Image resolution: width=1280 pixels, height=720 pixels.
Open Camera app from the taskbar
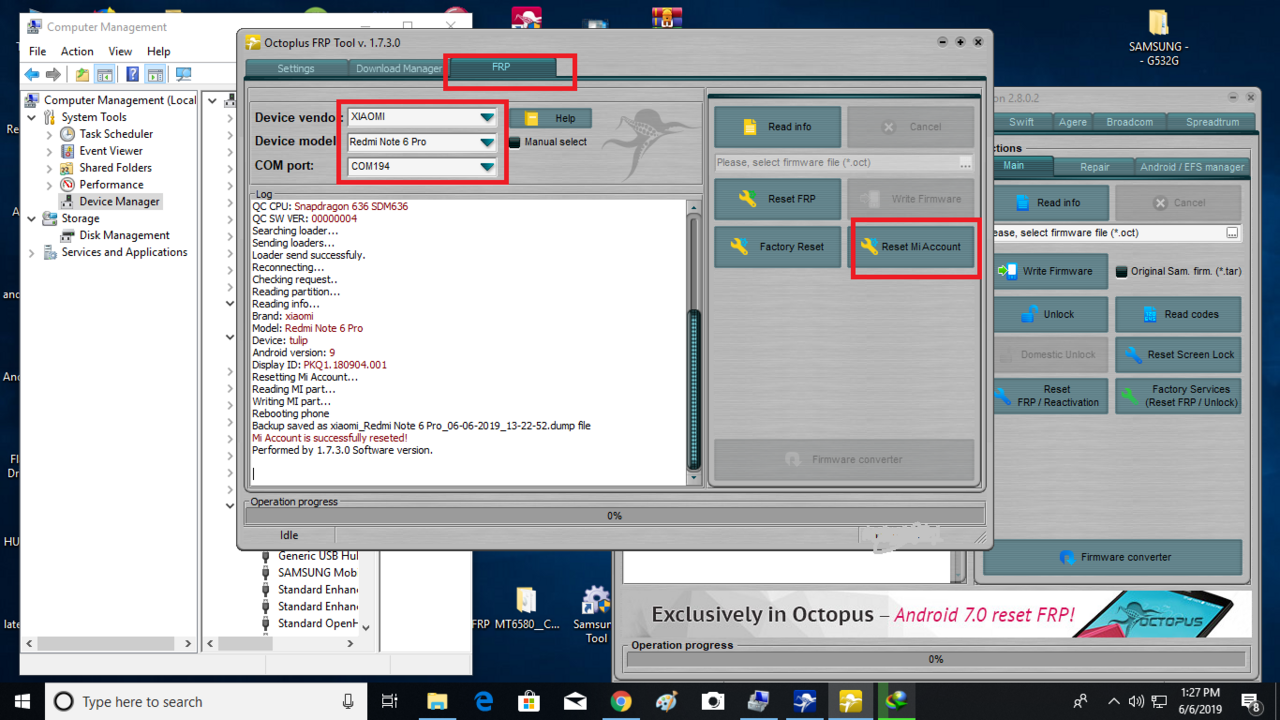click(x=713, y=701)
